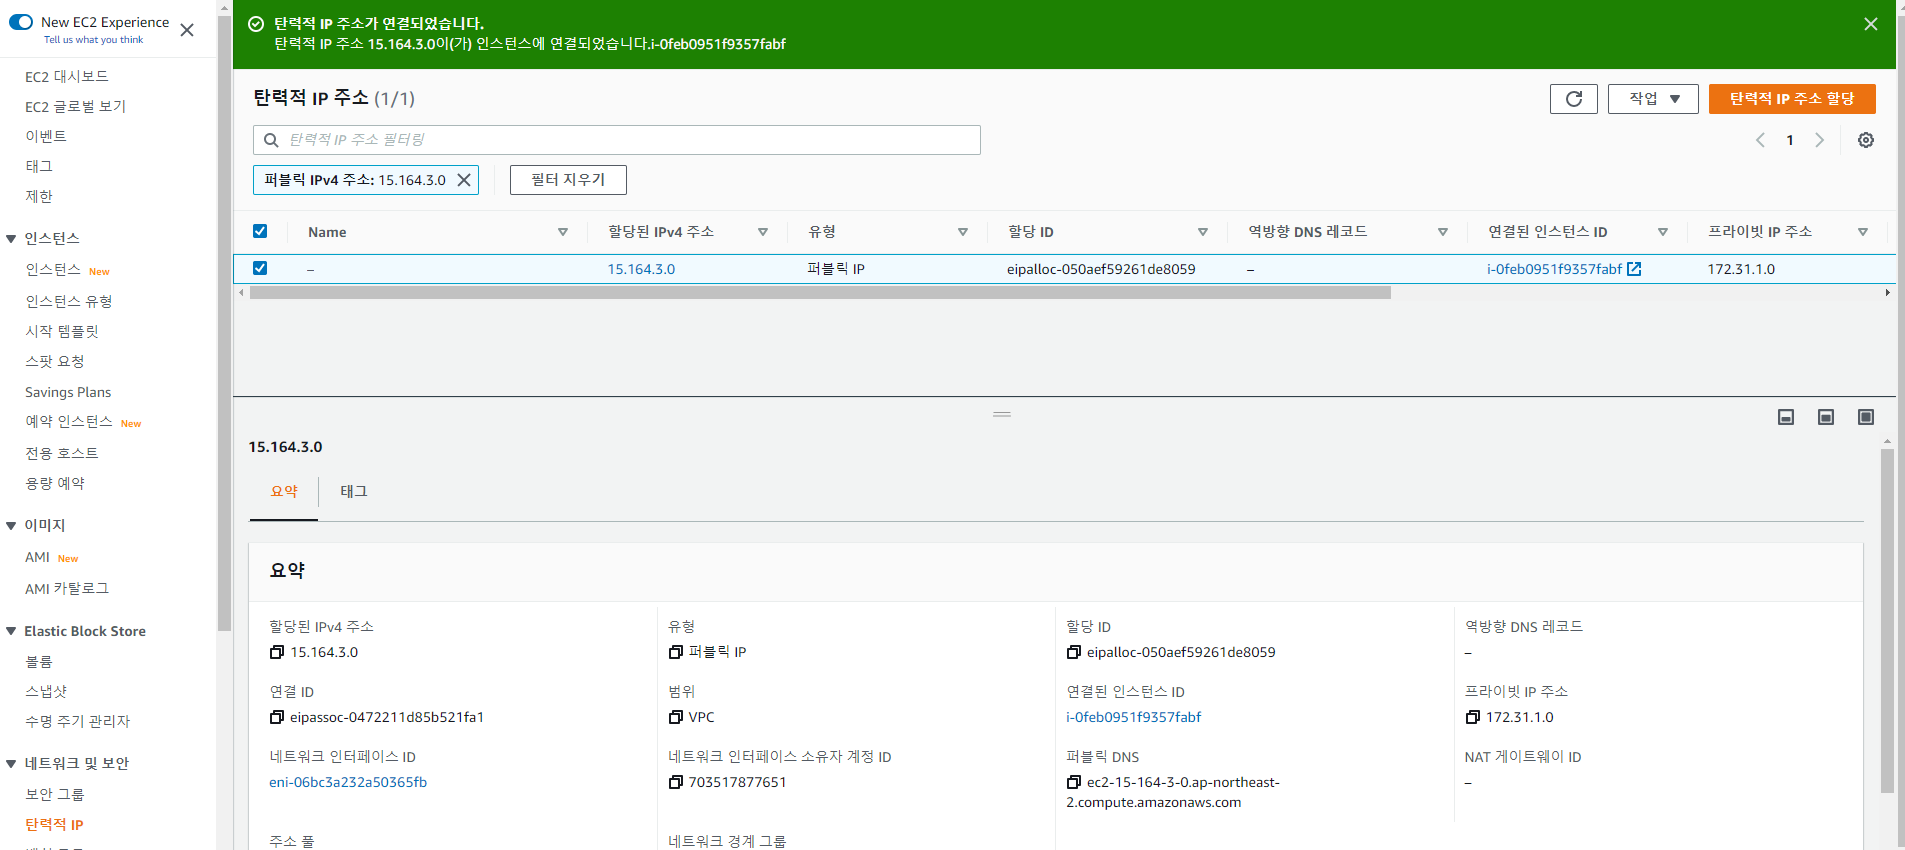Image resolution: width=1905 pixels, height=850 pixels.
Task: Sort by 연결된 인스턴스 ID column
Action: 1663,232
